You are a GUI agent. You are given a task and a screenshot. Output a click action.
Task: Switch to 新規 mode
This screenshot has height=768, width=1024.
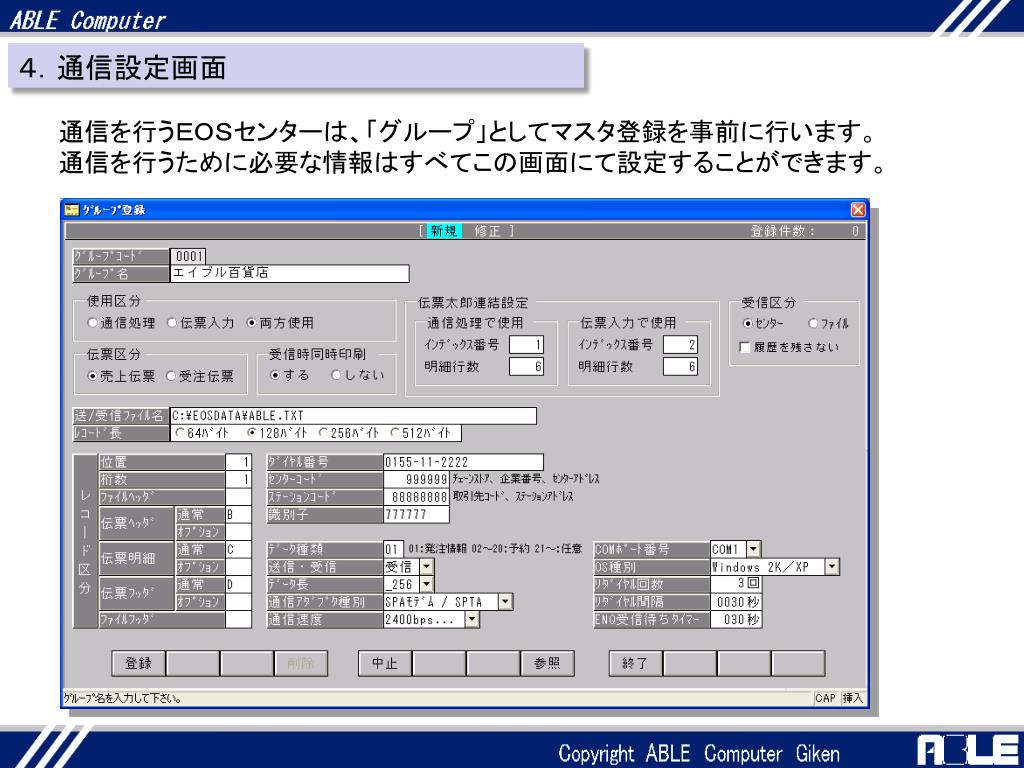[x=444, y=231]
